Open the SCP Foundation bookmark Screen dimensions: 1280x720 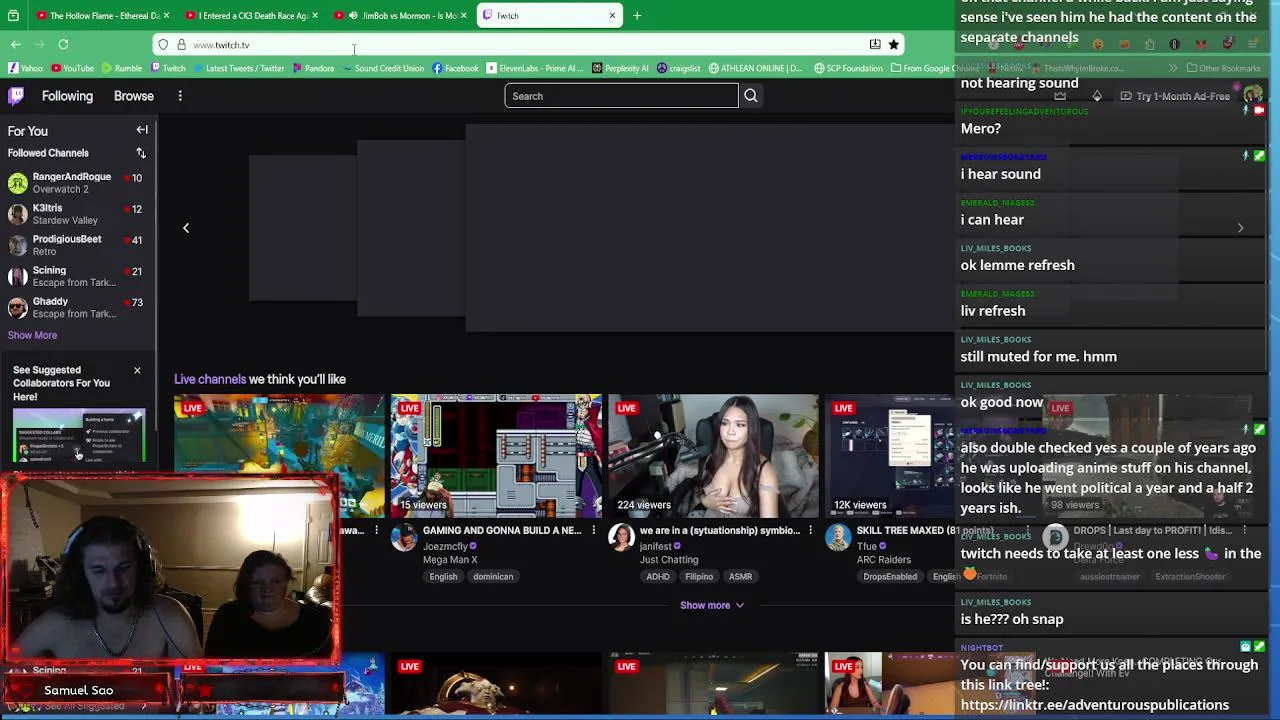click(848, 68)
